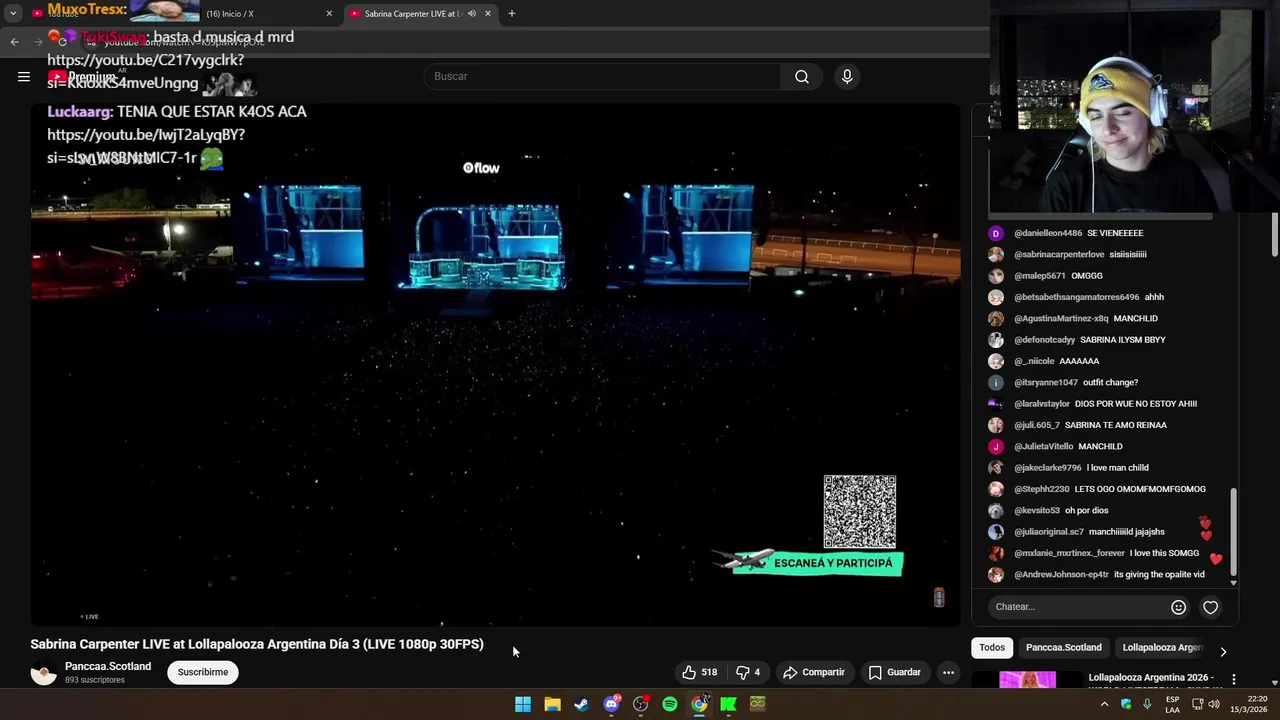This screenshot has height=720, width=1280.
Task: Open more actions three-dot menu below the video
Action: [x=948, y=672]
